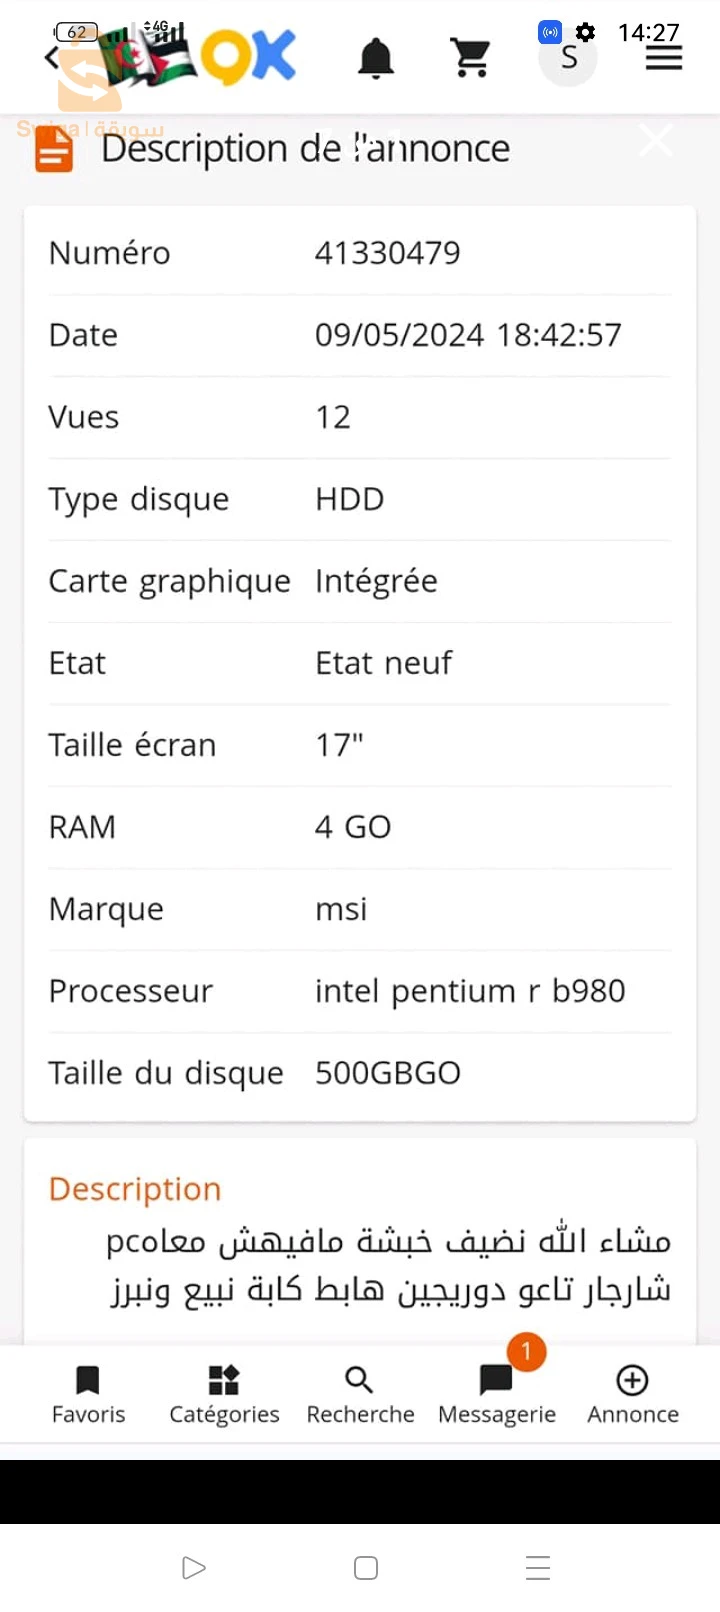Open the shopping cart
This screenshot has width=720, height=1612.
point(470,58)
